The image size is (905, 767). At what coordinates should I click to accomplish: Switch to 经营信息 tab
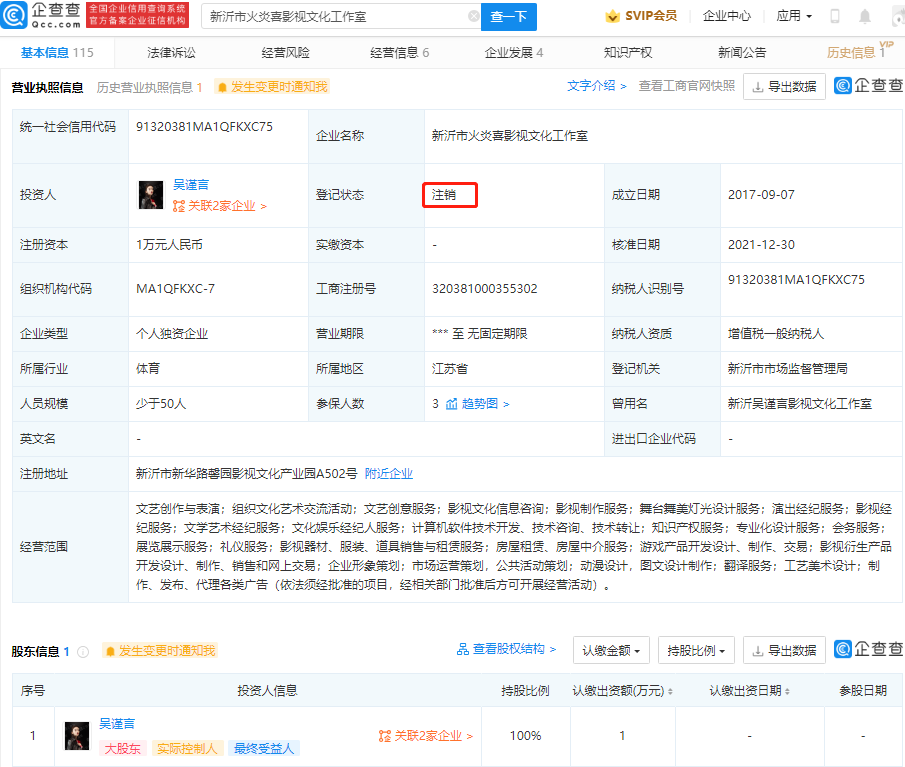399,53
